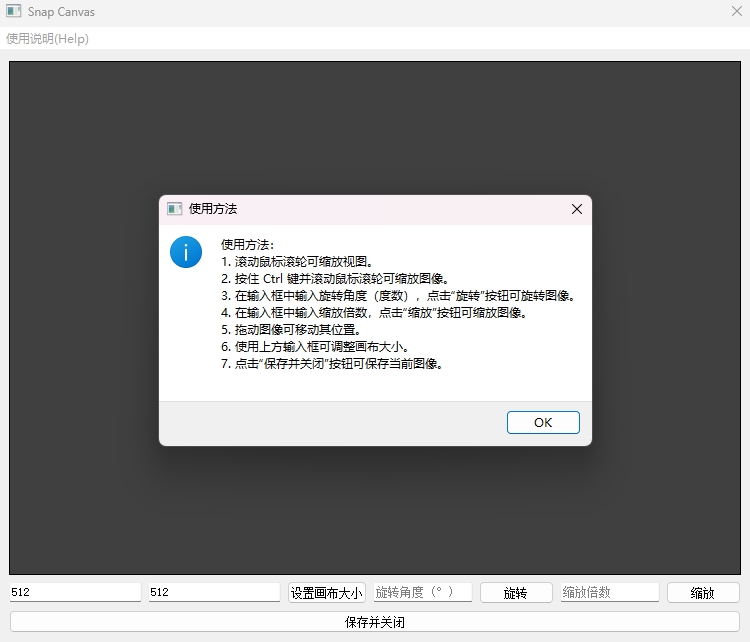Focus the 旋转角度 (°) input field

pos(423,592)
